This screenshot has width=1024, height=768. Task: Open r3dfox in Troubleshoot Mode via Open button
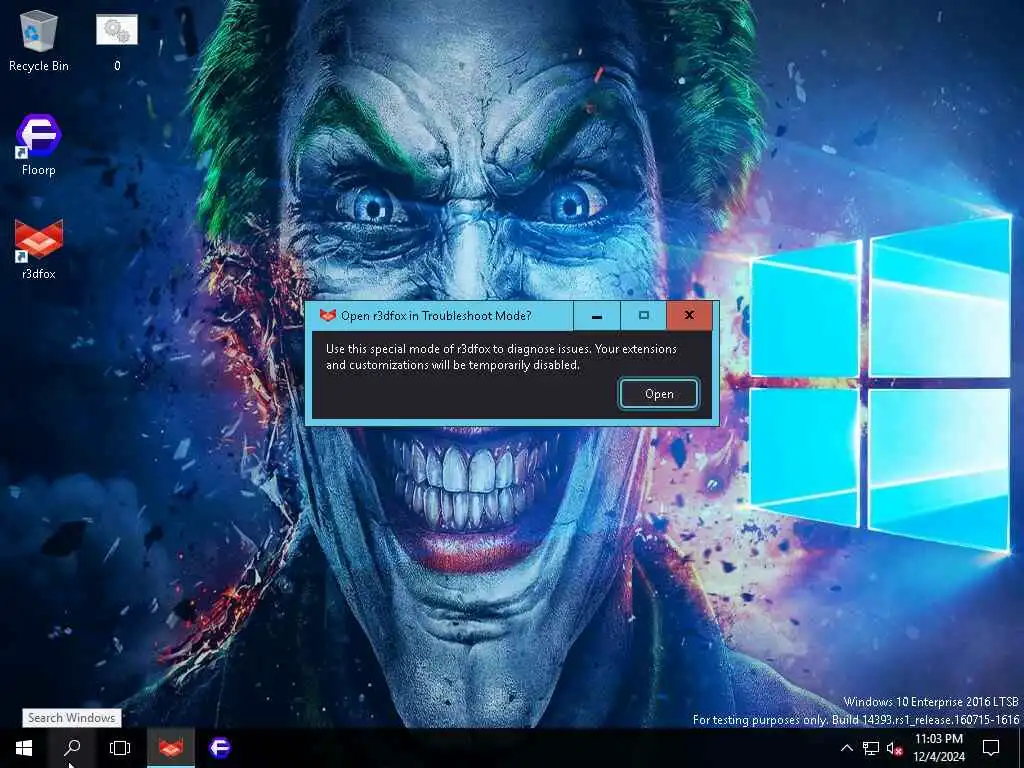pyautogui.click(x=659, y=394)
